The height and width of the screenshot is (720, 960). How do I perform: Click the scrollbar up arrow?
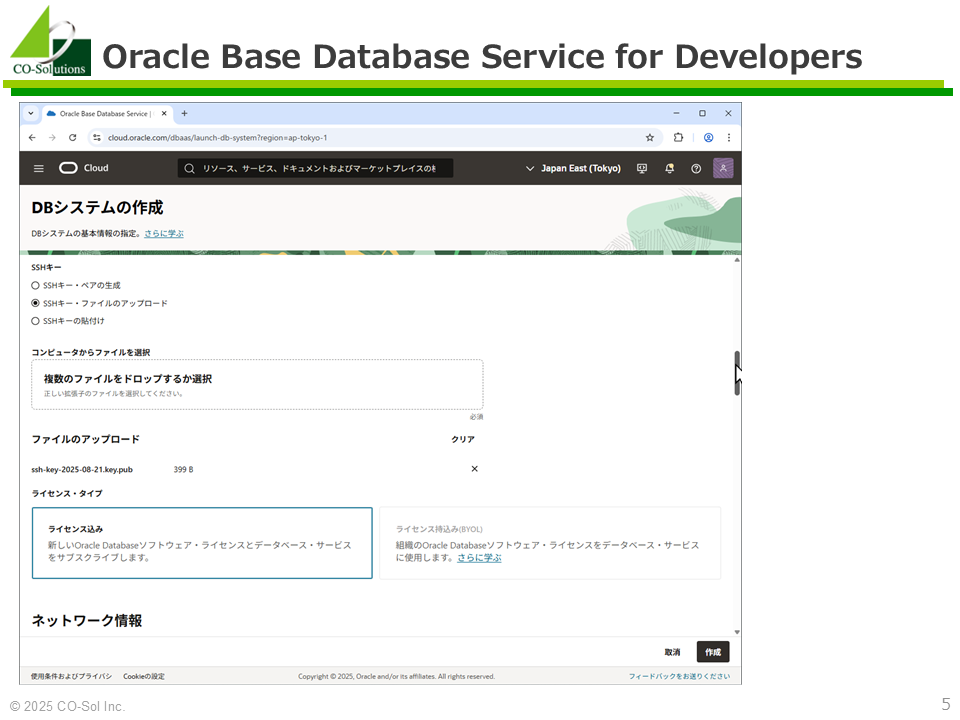pos(737,260)
